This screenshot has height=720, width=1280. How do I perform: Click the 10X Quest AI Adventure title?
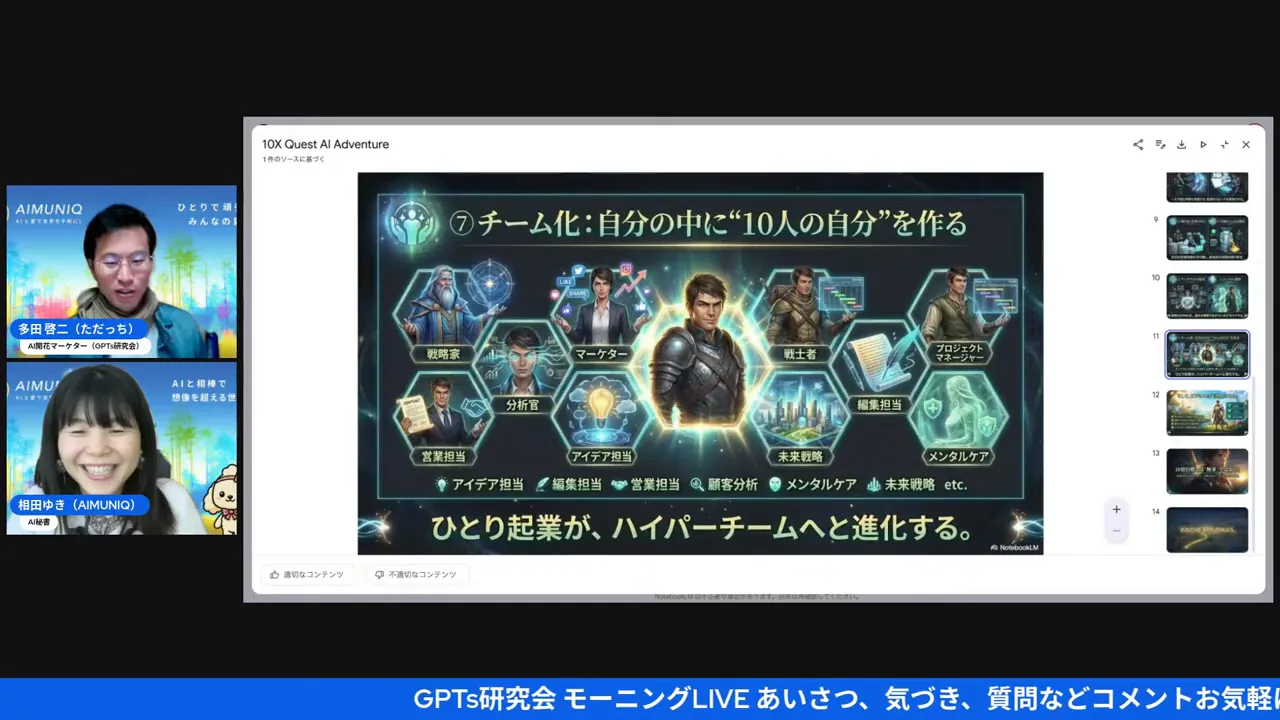point(325,144)
